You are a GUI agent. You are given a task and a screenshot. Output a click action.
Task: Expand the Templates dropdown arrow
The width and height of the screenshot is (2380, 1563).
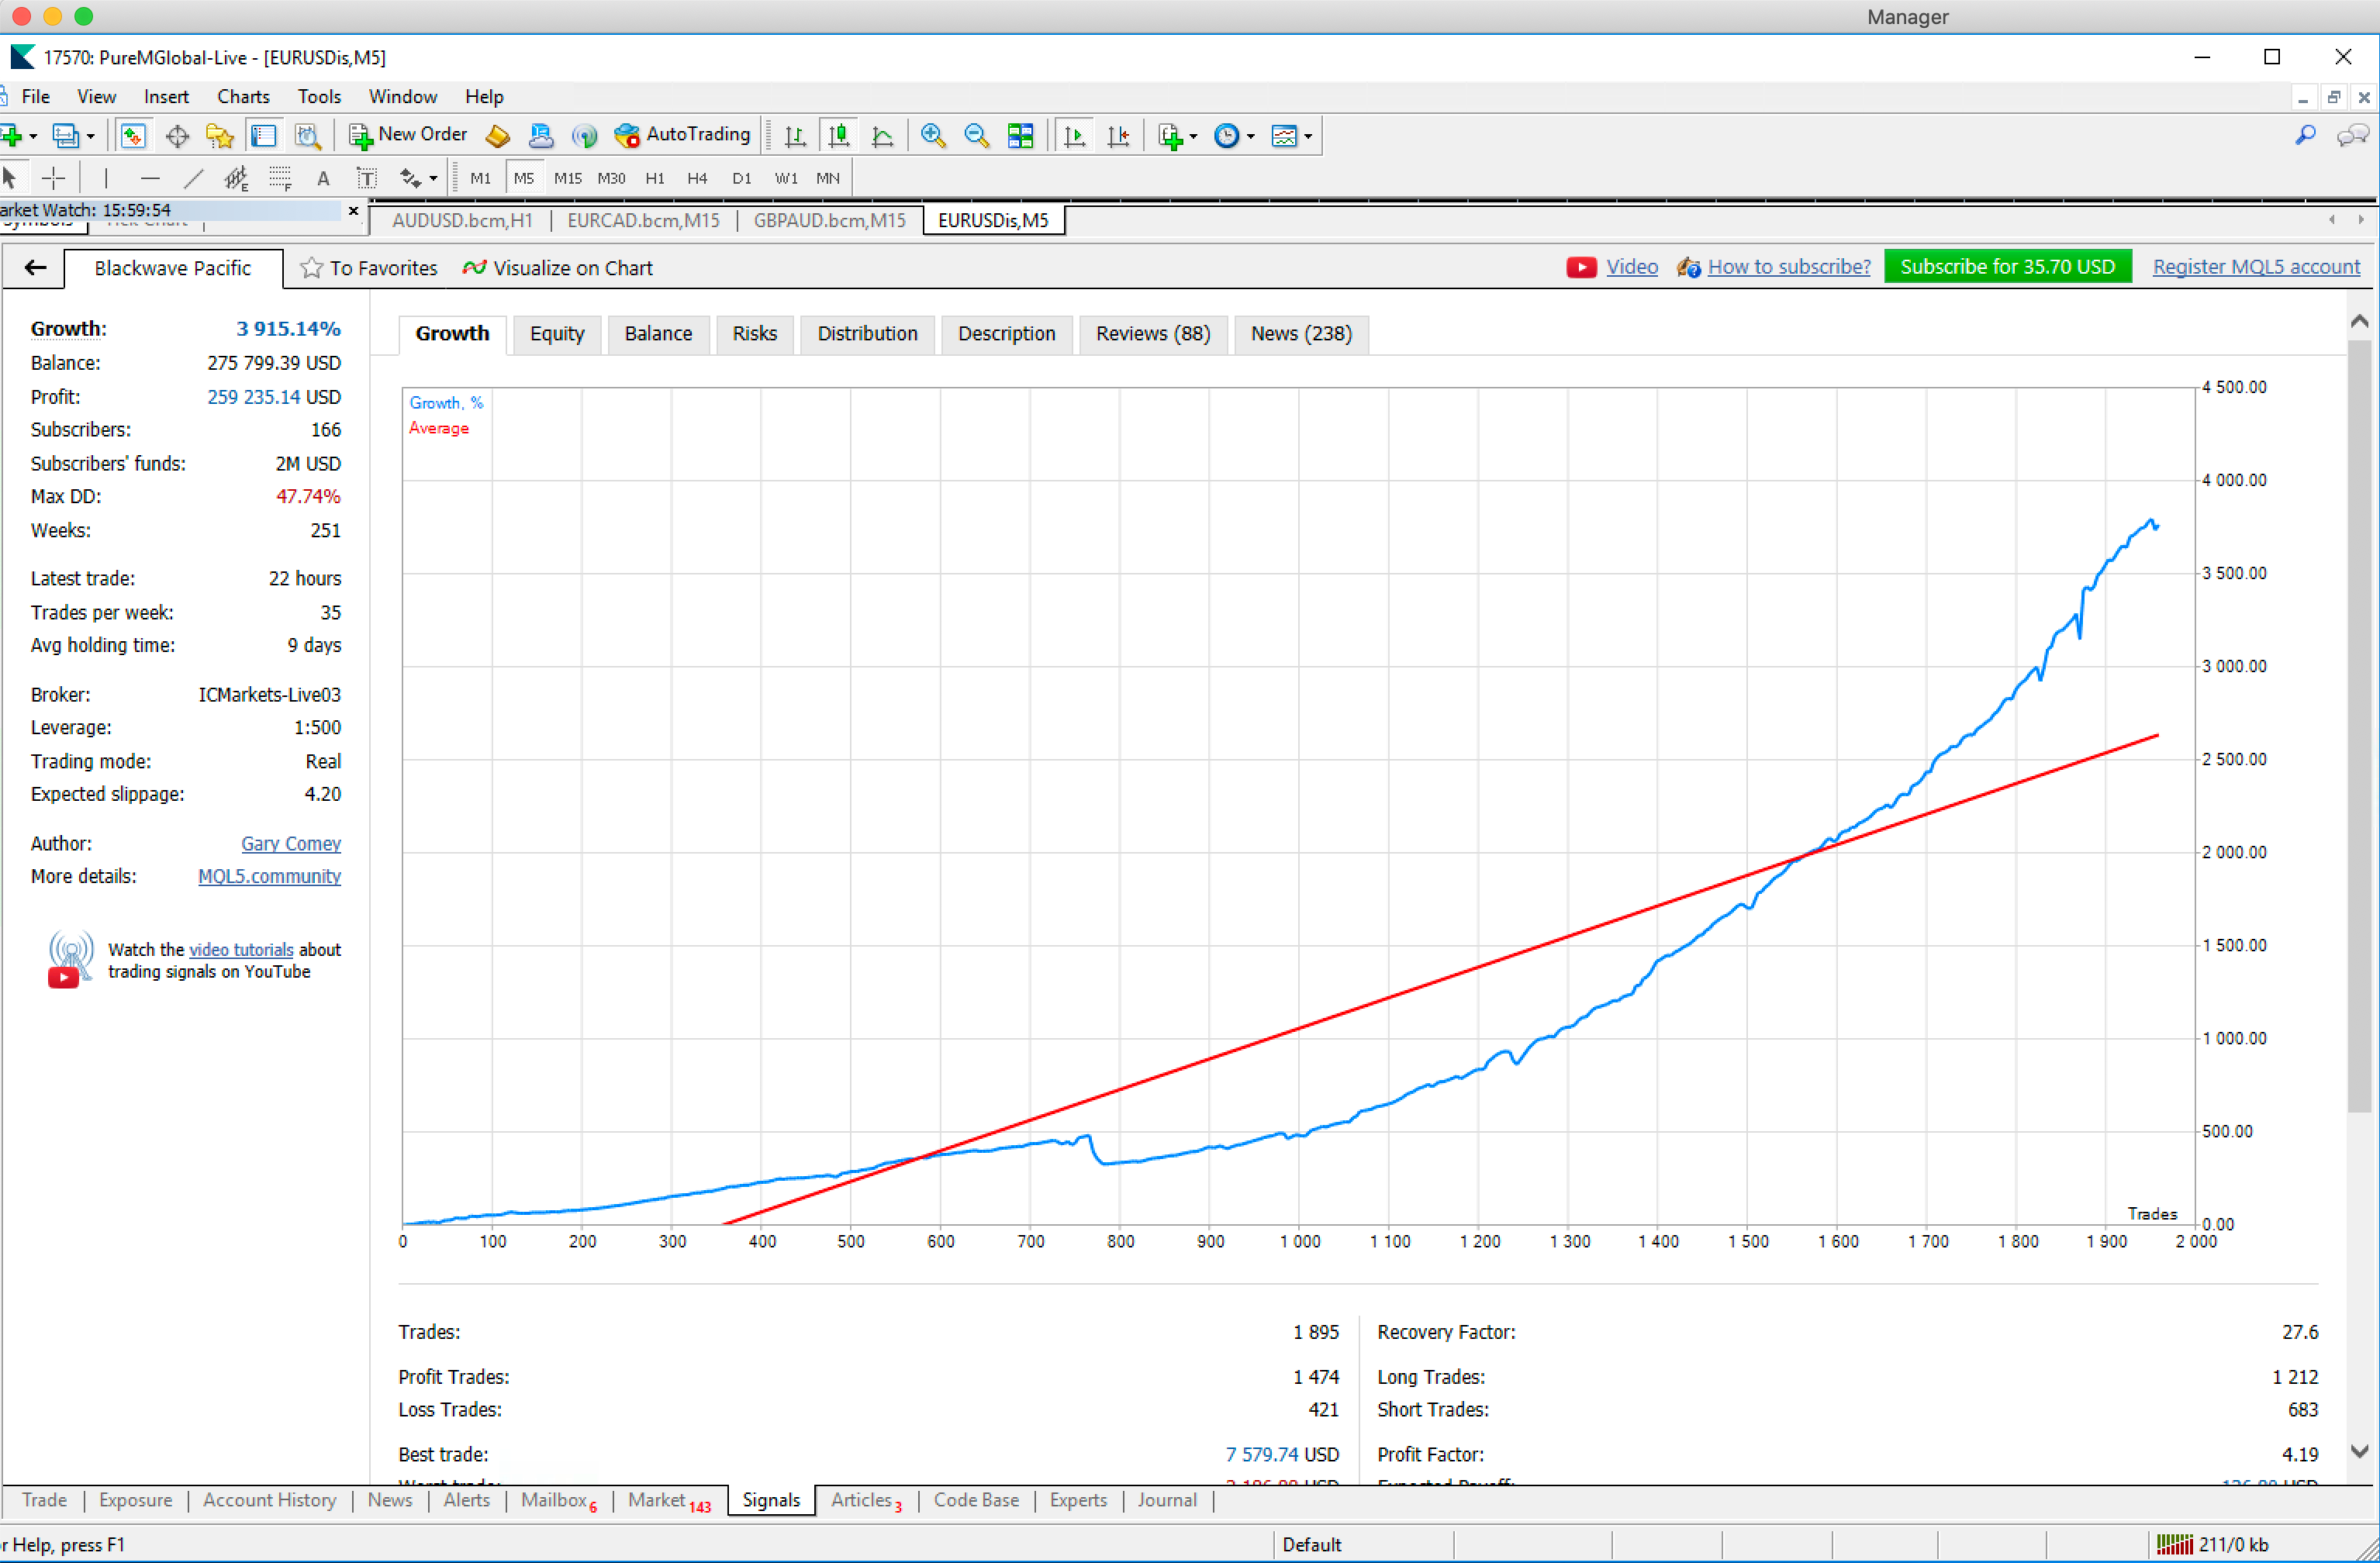tap(1308, 137)
